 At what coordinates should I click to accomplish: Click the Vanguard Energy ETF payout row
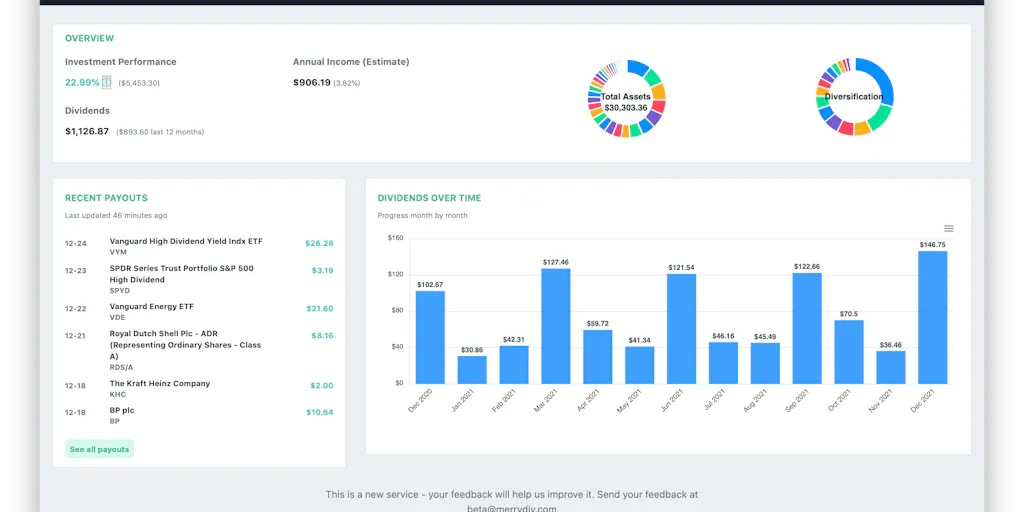click(x=199, y=312)
